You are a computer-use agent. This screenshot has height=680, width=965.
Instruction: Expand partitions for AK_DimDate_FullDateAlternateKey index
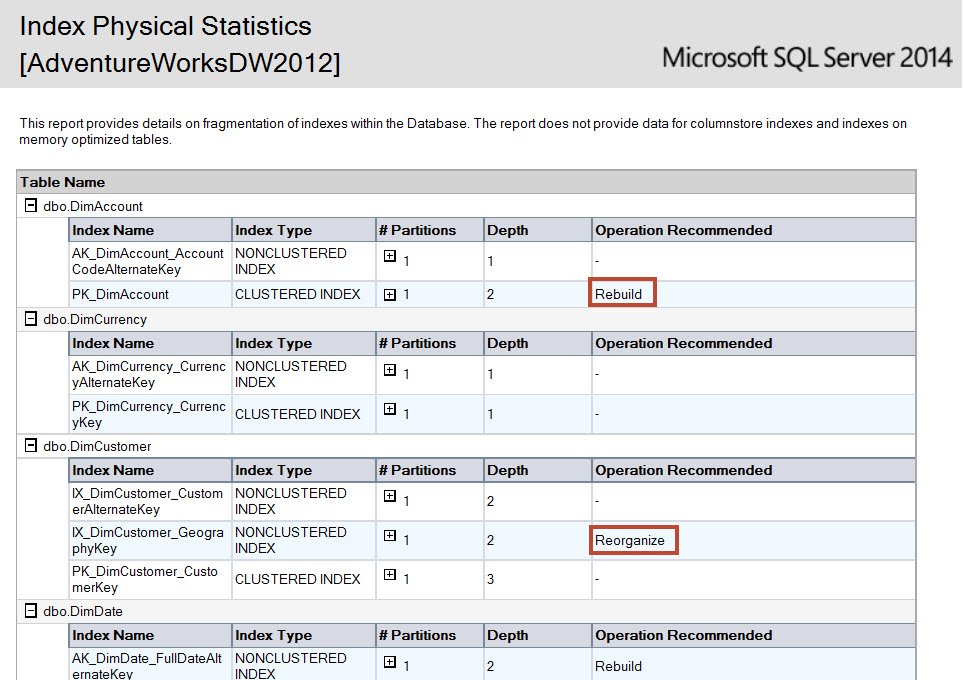[390, 662]
